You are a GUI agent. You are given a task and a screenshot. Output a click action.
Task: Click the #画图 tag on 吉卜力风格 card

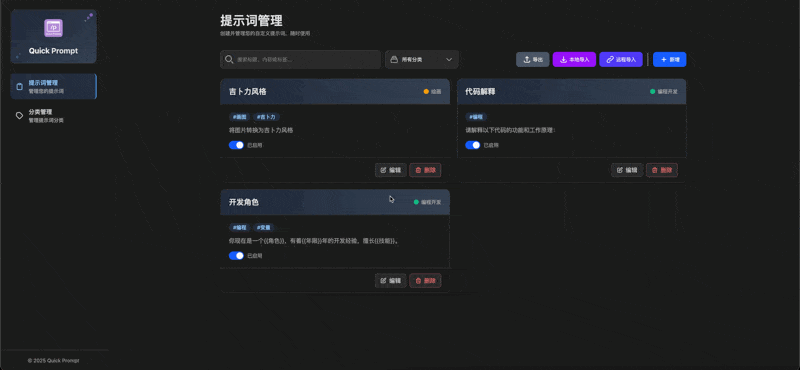point(239,117)
